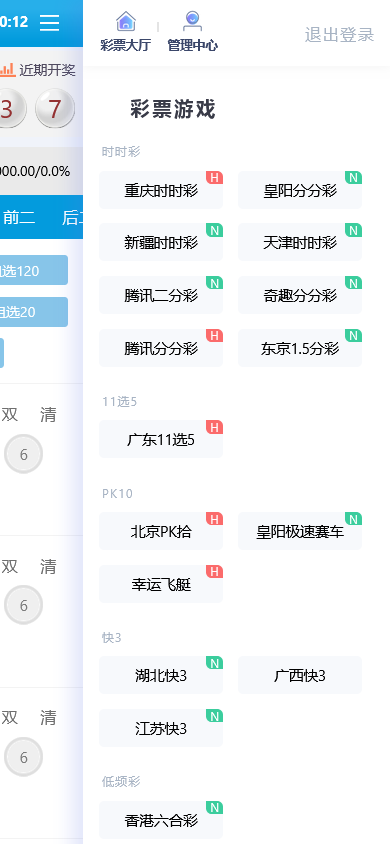Select number ball 6 in second row
Image resolution: width=390 pixels, height=844 pixels.
click(24, 606)
